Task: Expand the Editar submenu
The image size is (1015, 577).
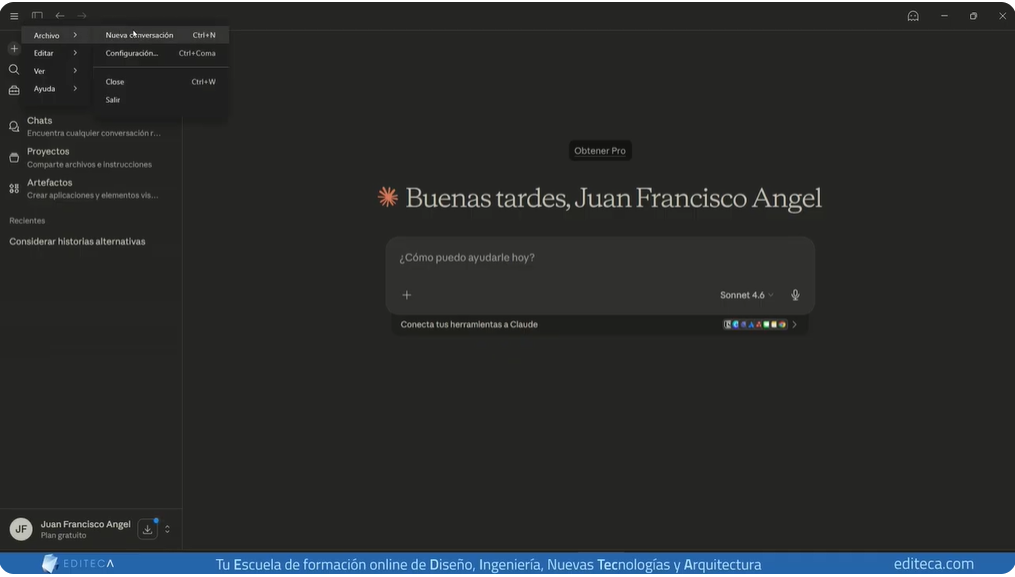Action: pyautogui.click(x=46, y=52)
